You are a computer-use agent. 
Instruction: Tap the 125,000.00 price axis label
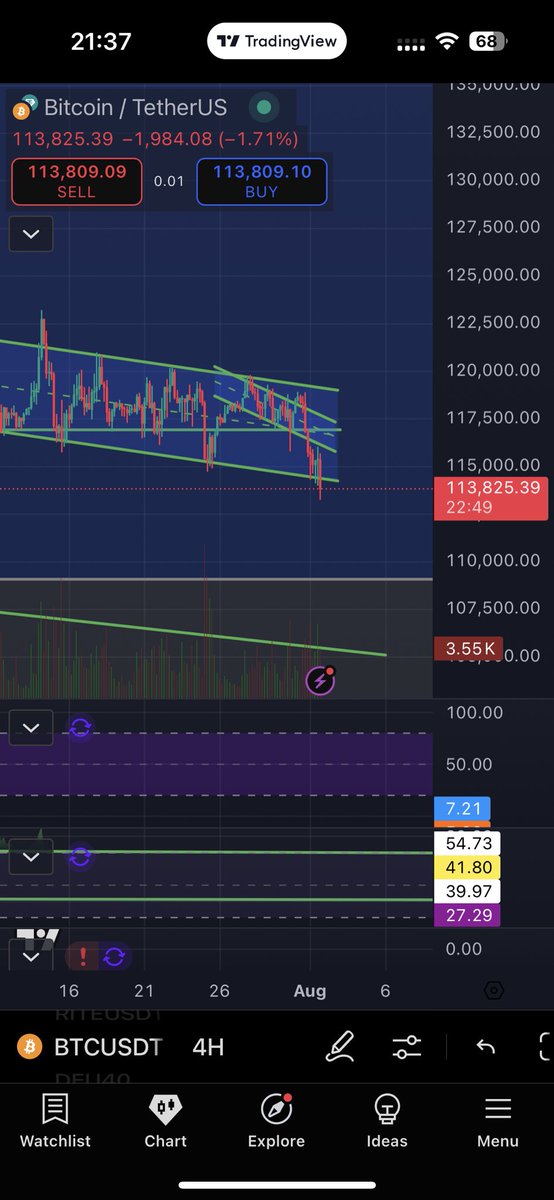click(x=493, y=275)
